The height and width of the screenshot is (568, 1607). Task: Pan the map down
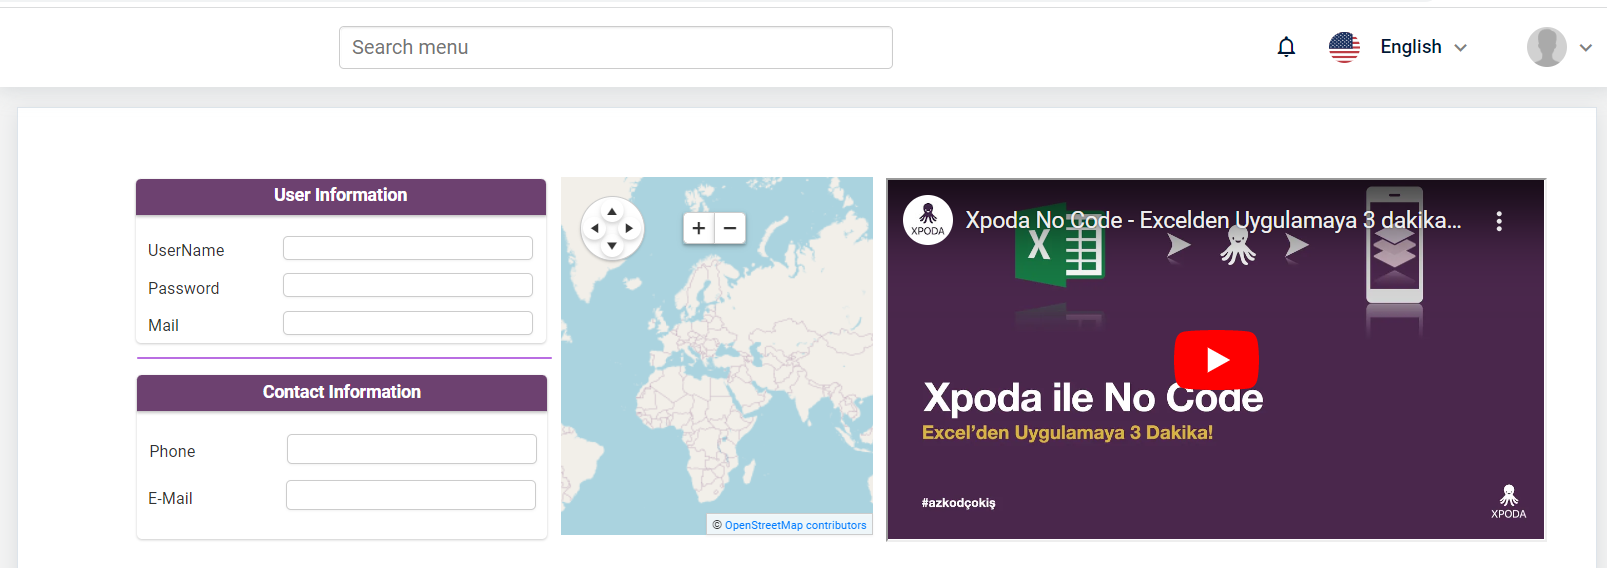[612, 246]
